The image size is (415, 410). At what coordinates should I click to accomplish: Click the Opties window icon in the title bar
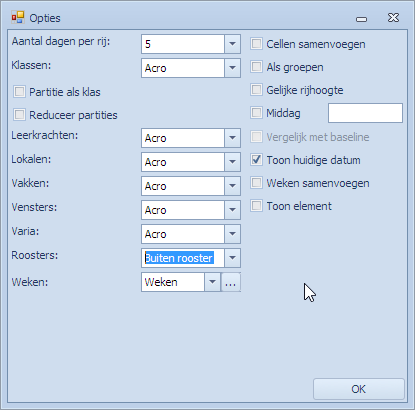18,18
